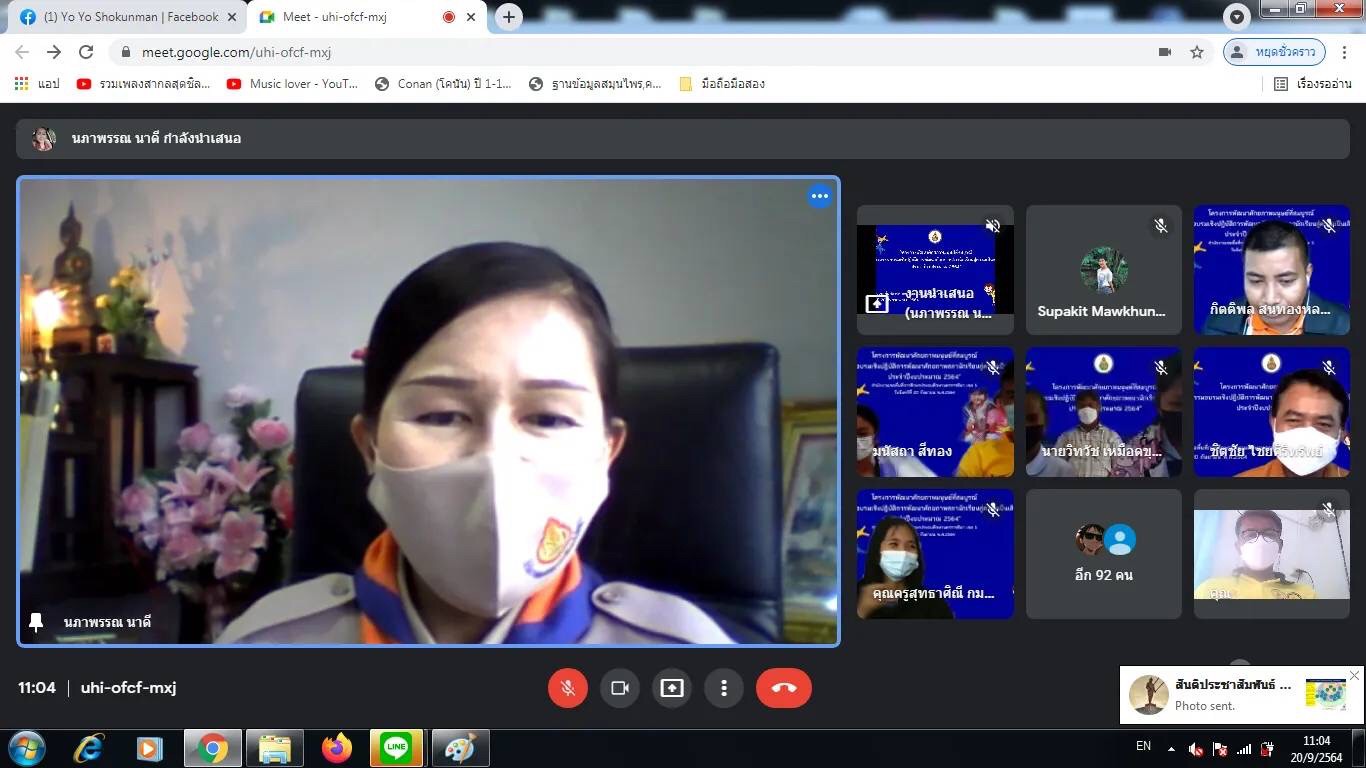Launch Firefox from the taskbar
Screen dimensions: 1366x768
click(x=336, y=748)
